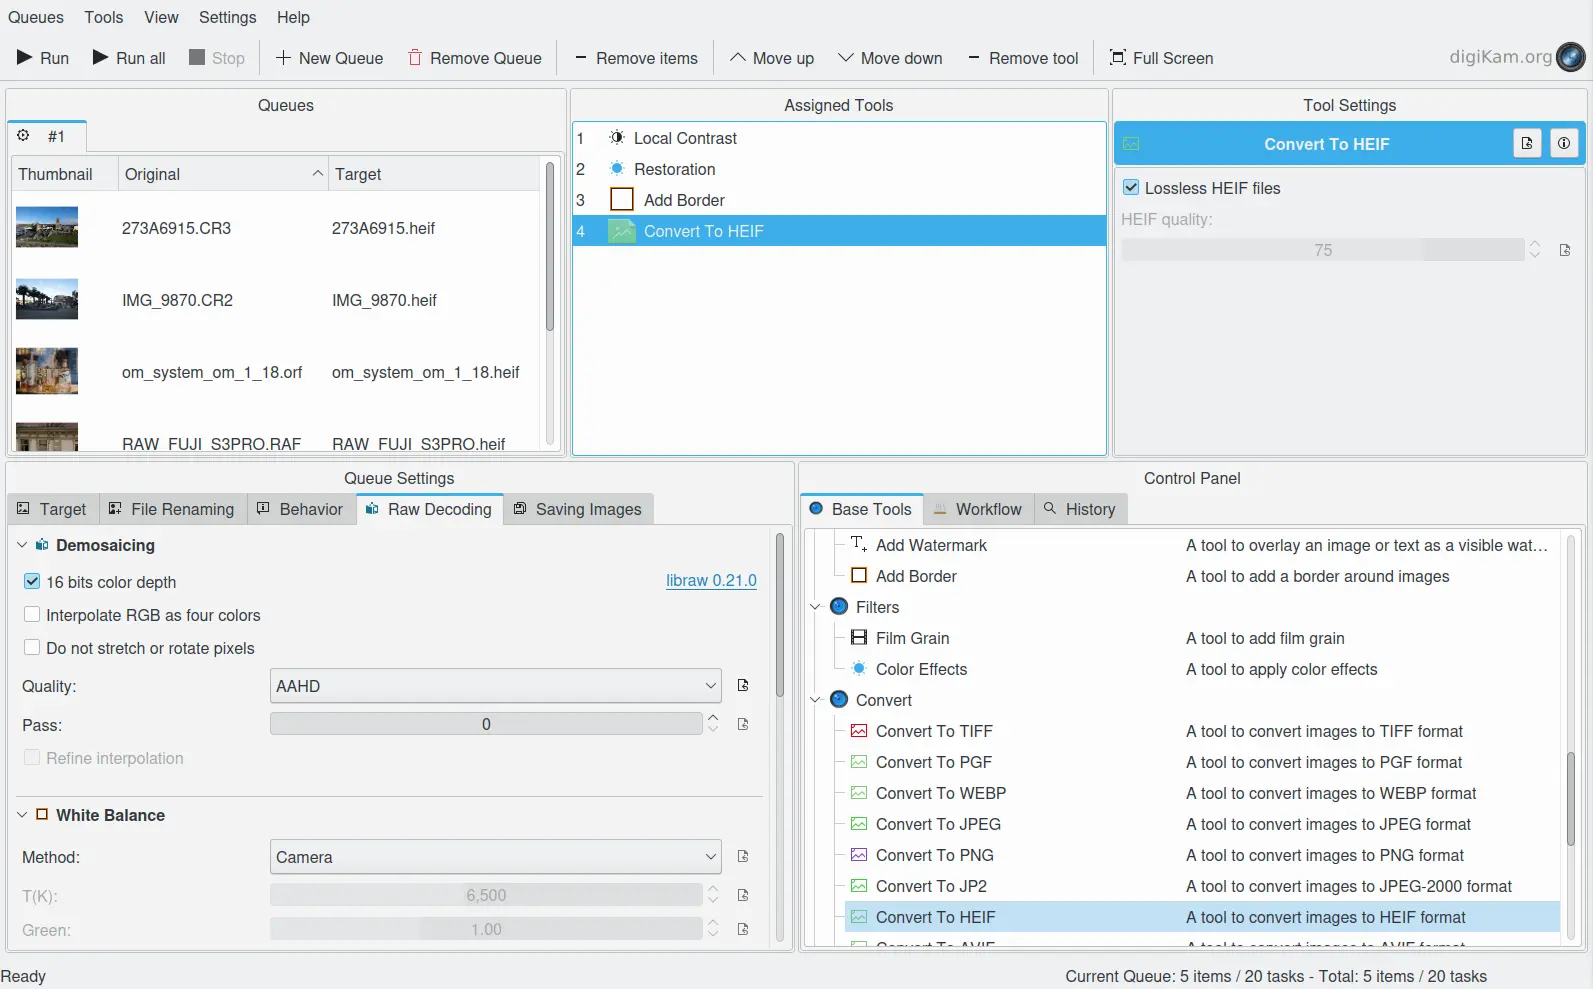Reset HEIF settings using header document icon

coord(1527,144)
